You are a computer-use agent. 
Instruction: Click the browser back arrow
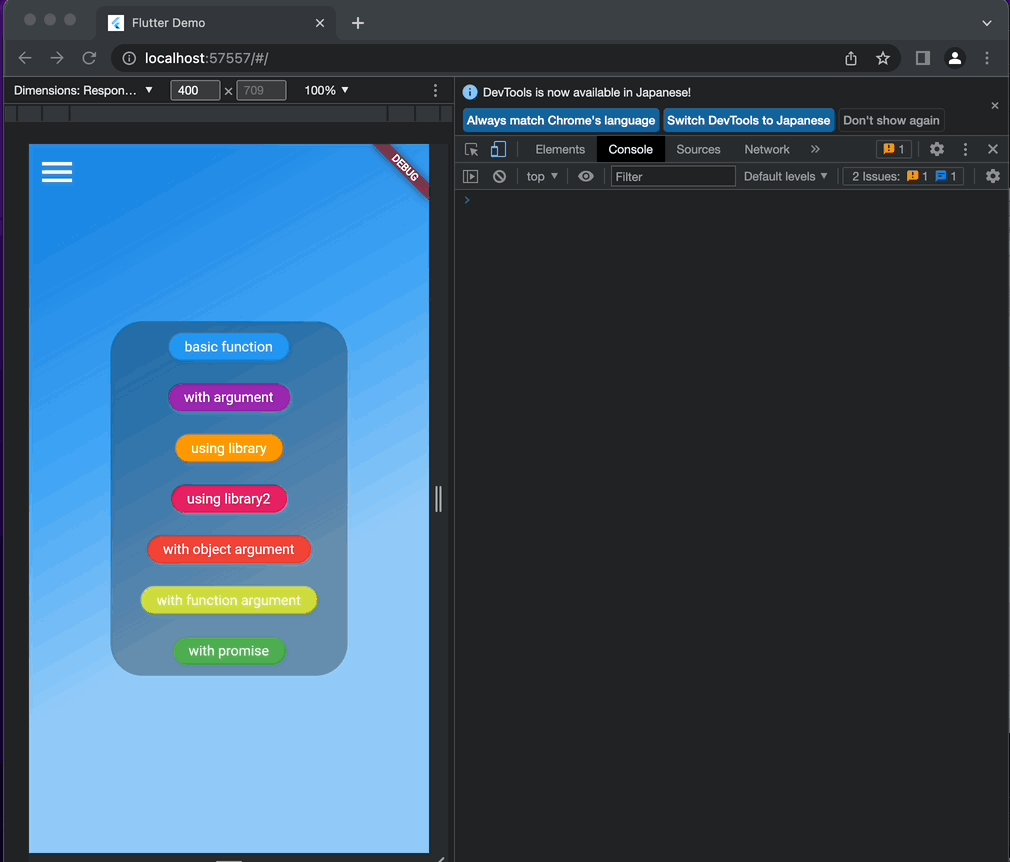25,58
